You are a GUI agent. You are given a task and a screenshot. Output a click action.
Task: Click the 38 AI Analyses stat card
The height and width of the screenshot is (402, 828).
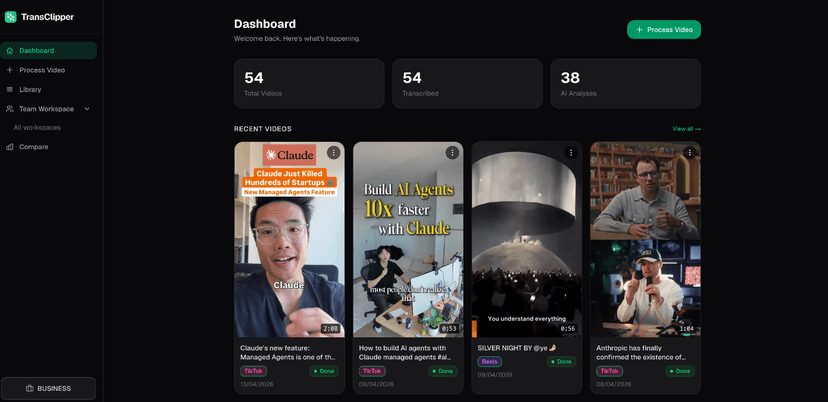coord(626,83)
